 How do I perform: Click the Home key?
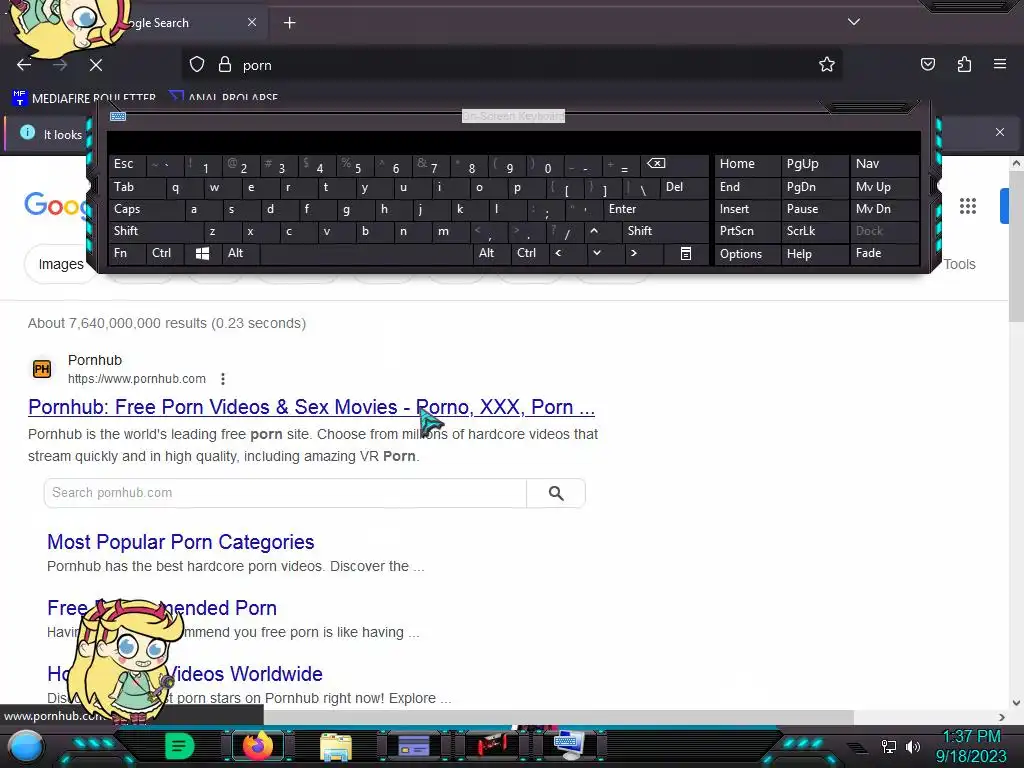pos(747,164)
